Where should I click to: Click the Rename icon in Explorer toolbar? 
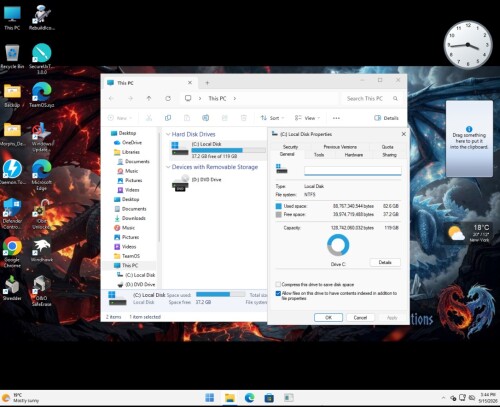(206, 118)
